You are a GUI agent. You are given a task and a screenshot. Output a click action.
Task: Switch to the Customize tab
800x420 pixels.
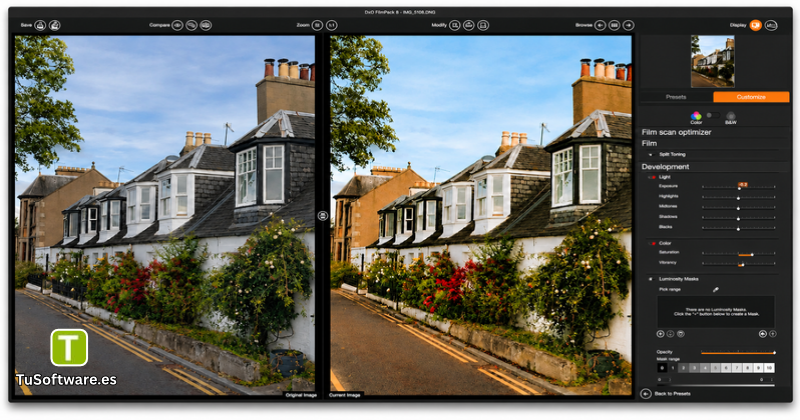(x=751, y=97)
